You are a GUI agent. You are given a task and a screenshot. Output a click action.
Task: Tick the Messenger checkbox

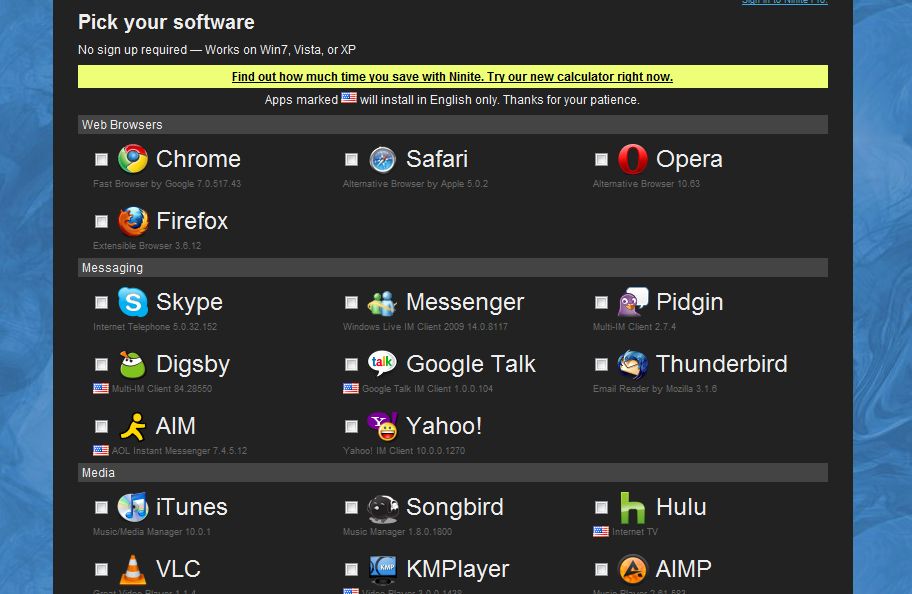(351, 303)
